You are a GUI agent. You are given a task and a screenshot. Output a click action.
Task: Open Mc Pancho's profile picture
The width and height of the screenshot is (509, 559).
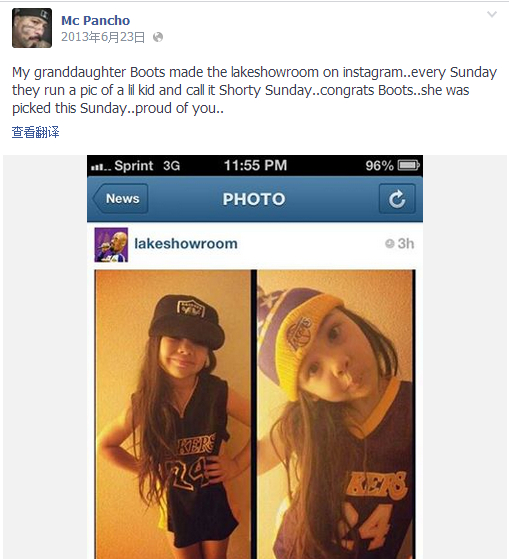click(x=32, y=28)
